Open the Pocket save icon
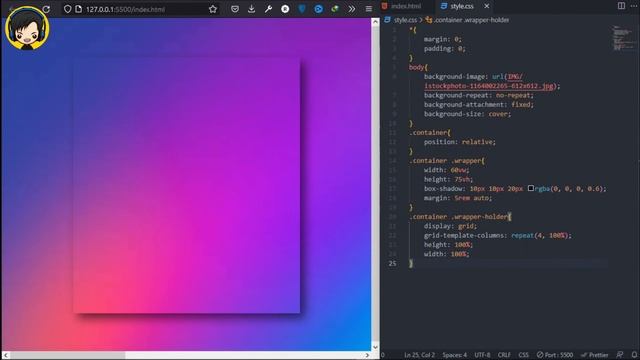Screen dimensions: 640x360 coord(235,9)
